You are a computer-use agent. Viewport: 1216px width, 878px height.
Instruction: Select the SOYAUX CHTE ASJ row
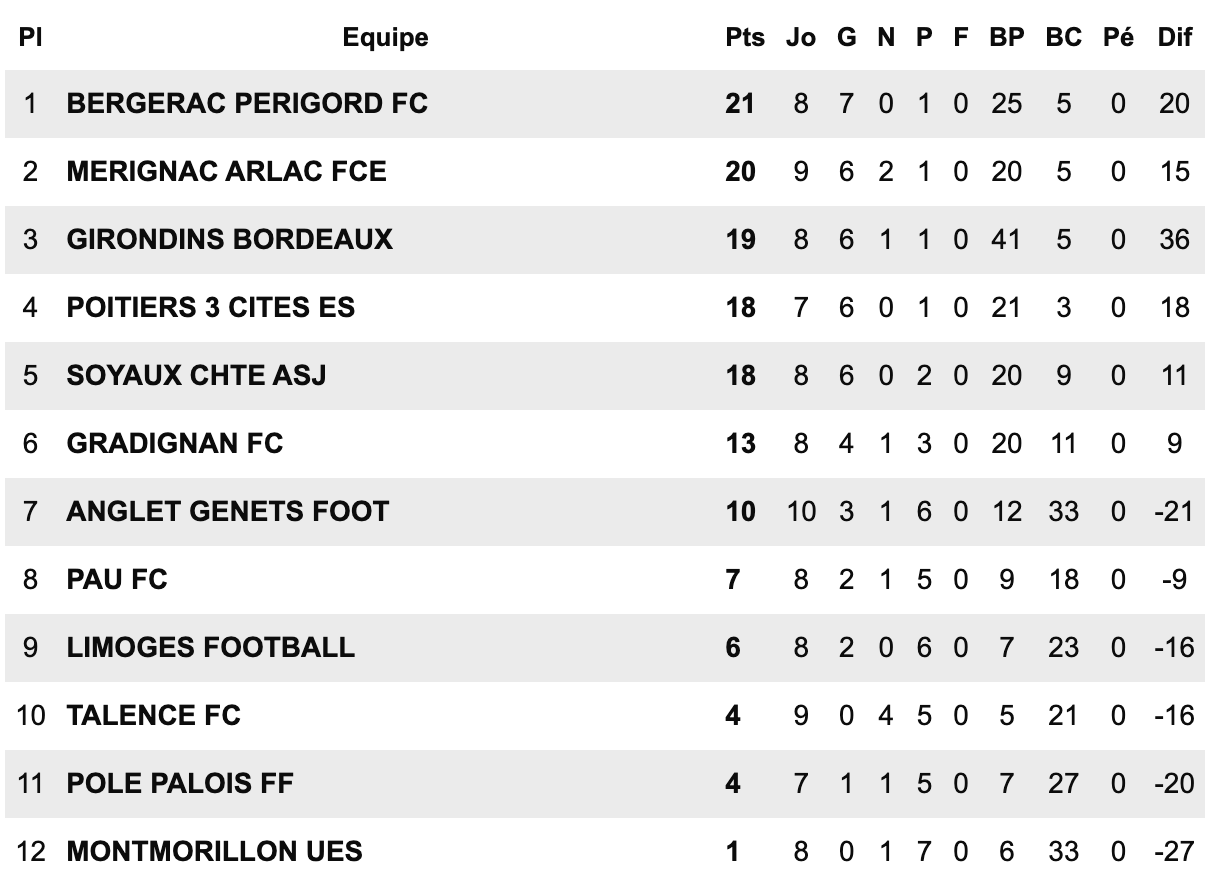[608, 375]
